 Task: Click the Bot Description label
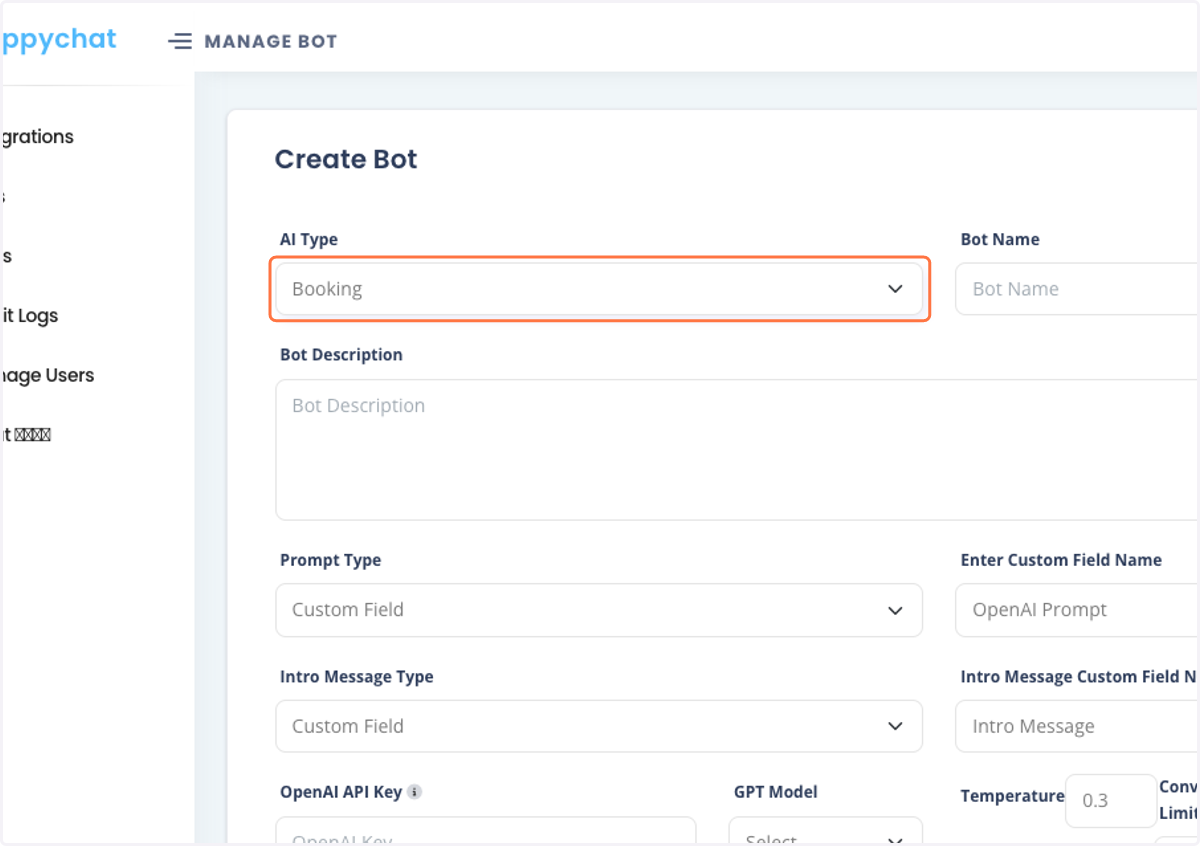click(x=341, y=355)
